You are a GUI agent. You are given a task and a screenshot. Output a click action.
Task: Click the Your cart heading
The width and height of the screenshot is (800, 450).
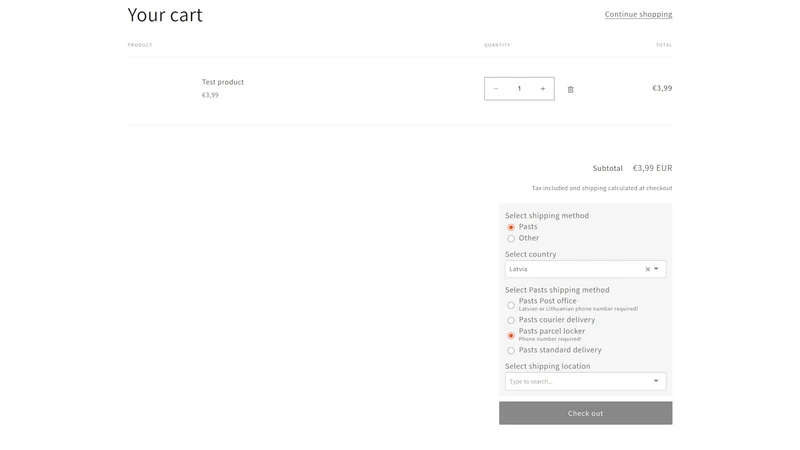tap(165, 15)
